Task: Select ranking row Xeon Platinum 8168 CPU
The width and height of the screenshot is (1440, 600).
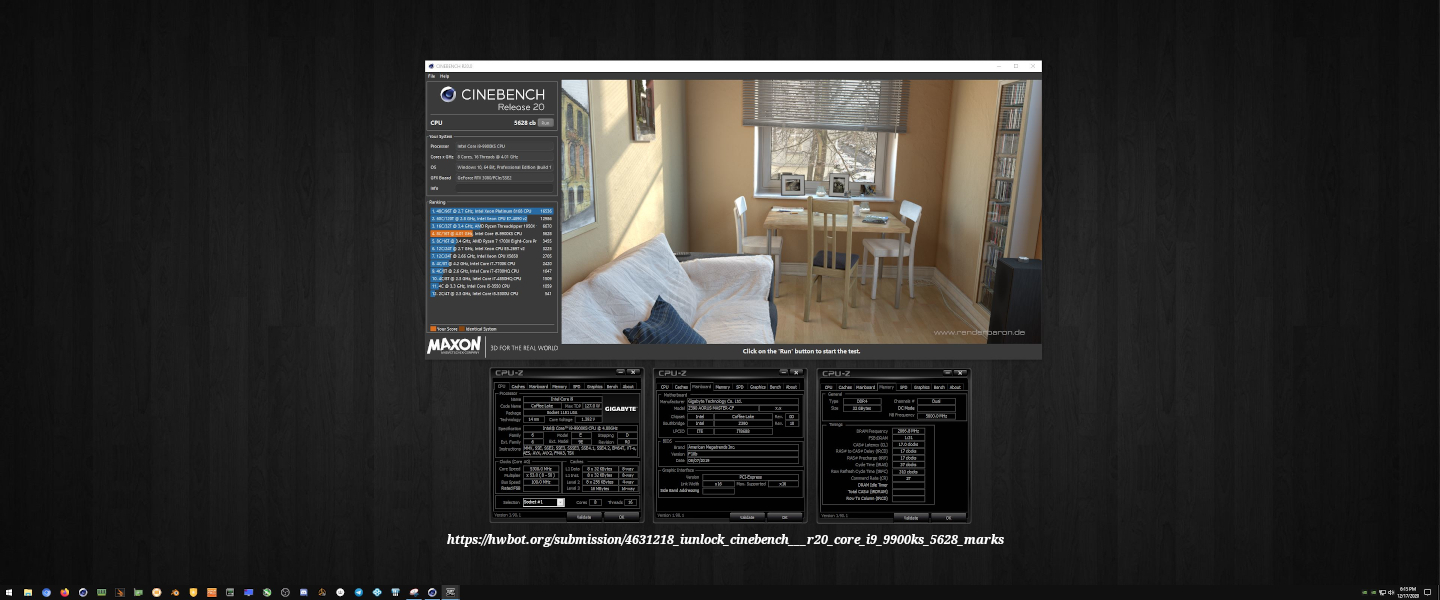Action: pyautogui.click(x=491, y=211)
